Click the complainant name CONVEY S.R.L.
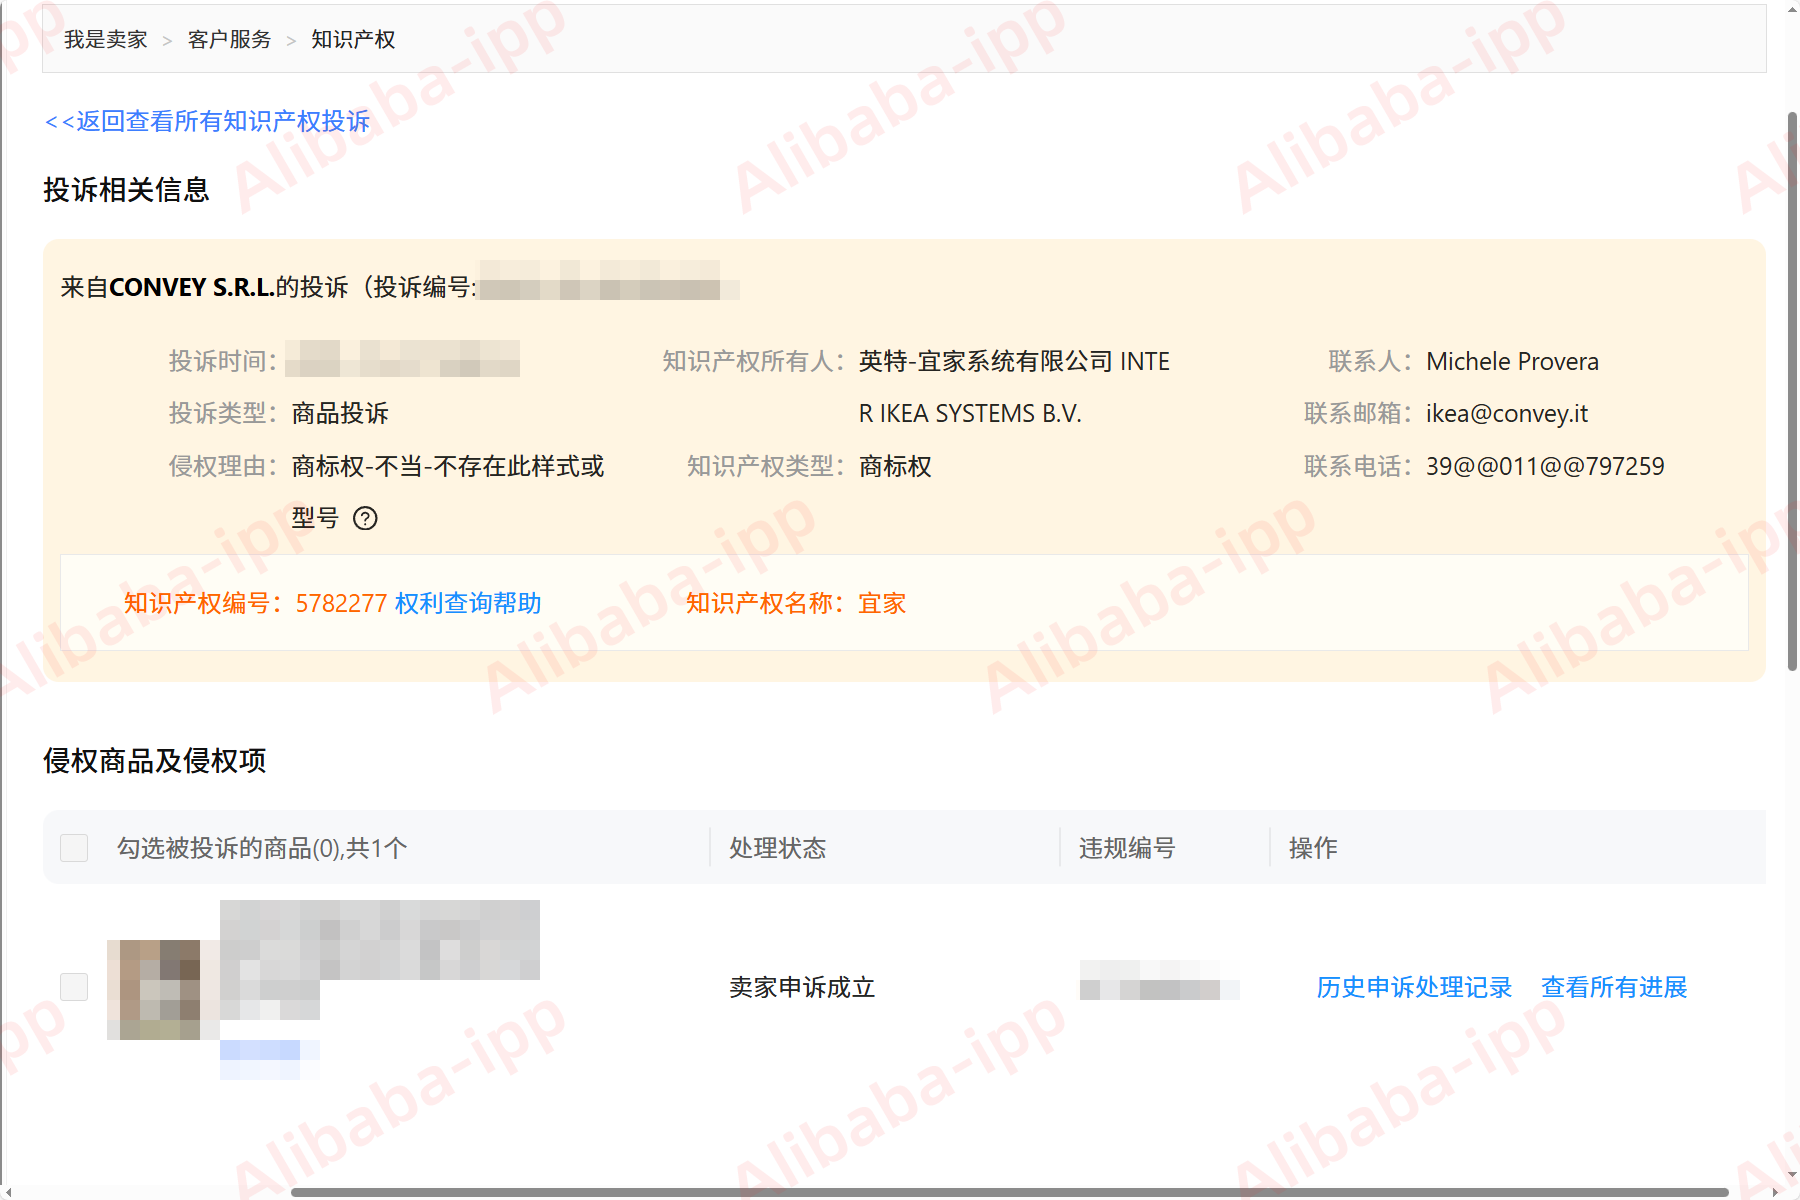Image resolution: width=1800 pixels, height=1200 pixels. pyautogui.click(x=192, y=287)
